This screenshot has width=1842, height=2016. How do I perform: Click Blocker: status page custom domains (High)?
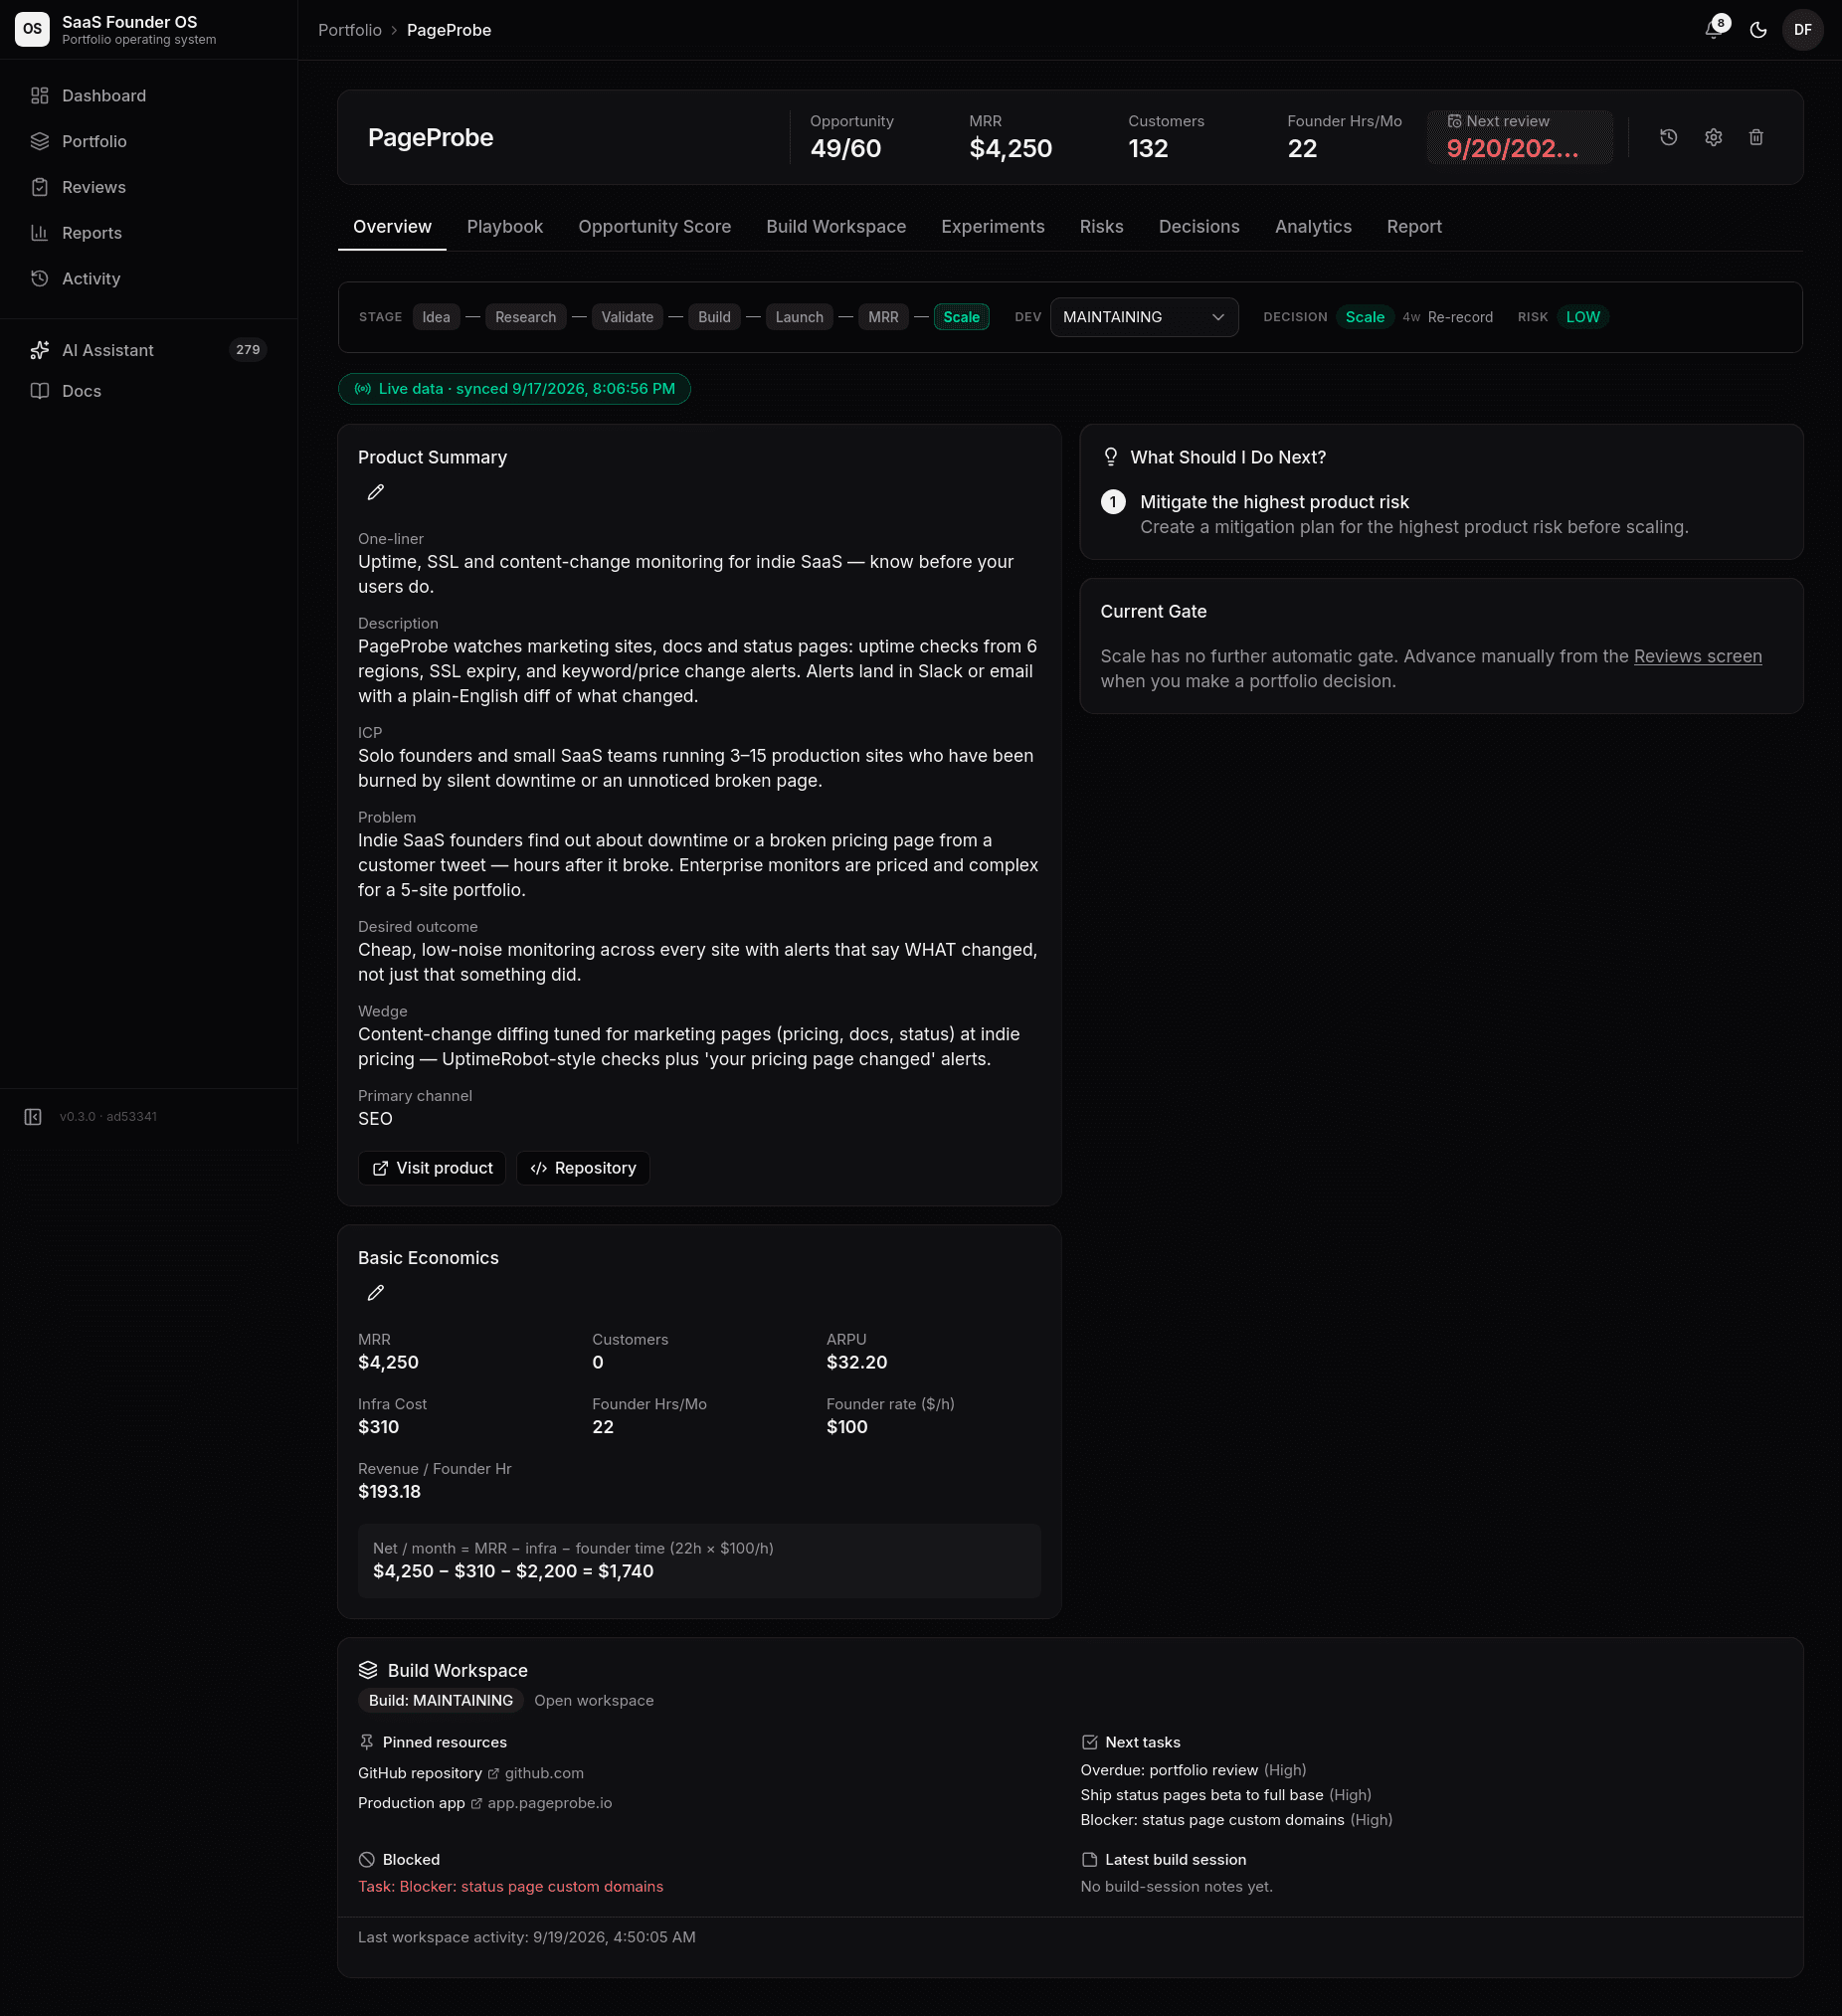tap(1236, 1820)
